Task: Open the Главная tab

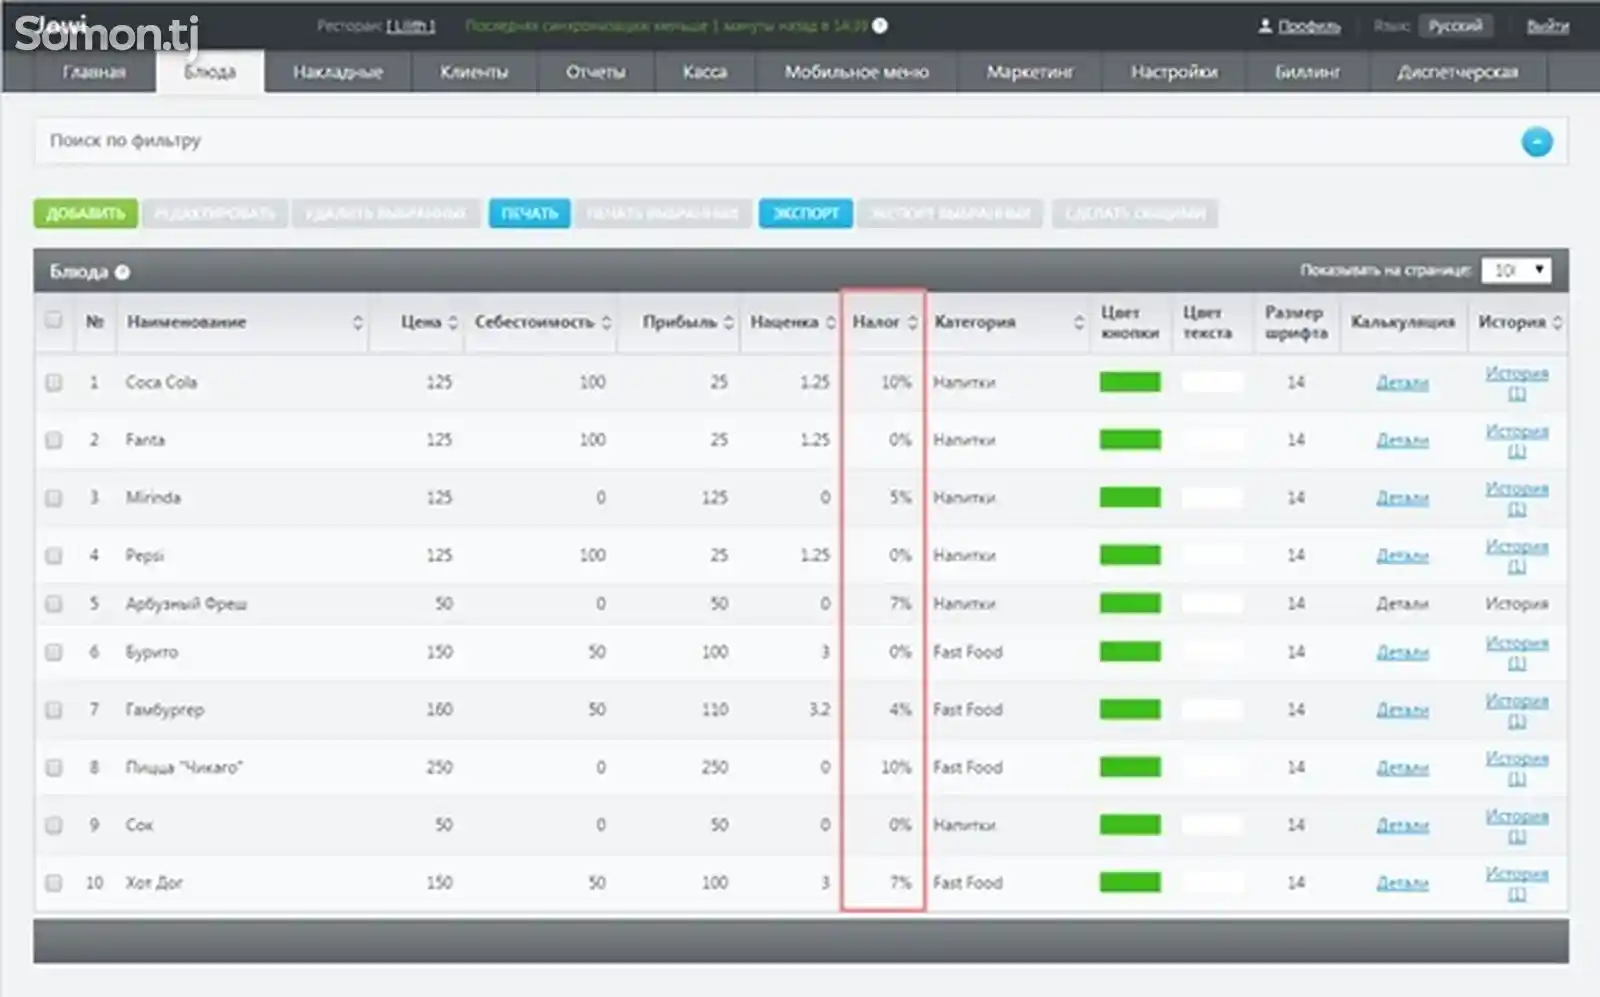Action: point(94,72)
